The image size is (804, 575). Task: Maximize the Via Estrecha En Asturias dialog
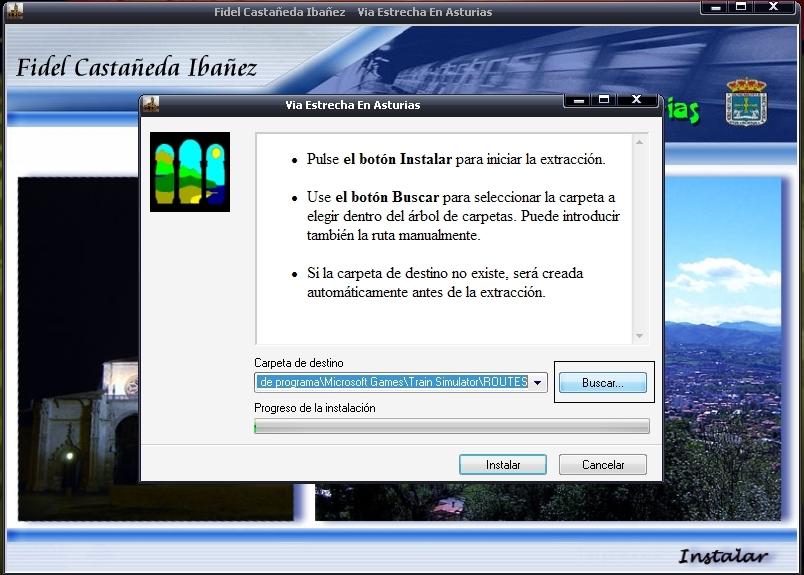coord(603,100)
